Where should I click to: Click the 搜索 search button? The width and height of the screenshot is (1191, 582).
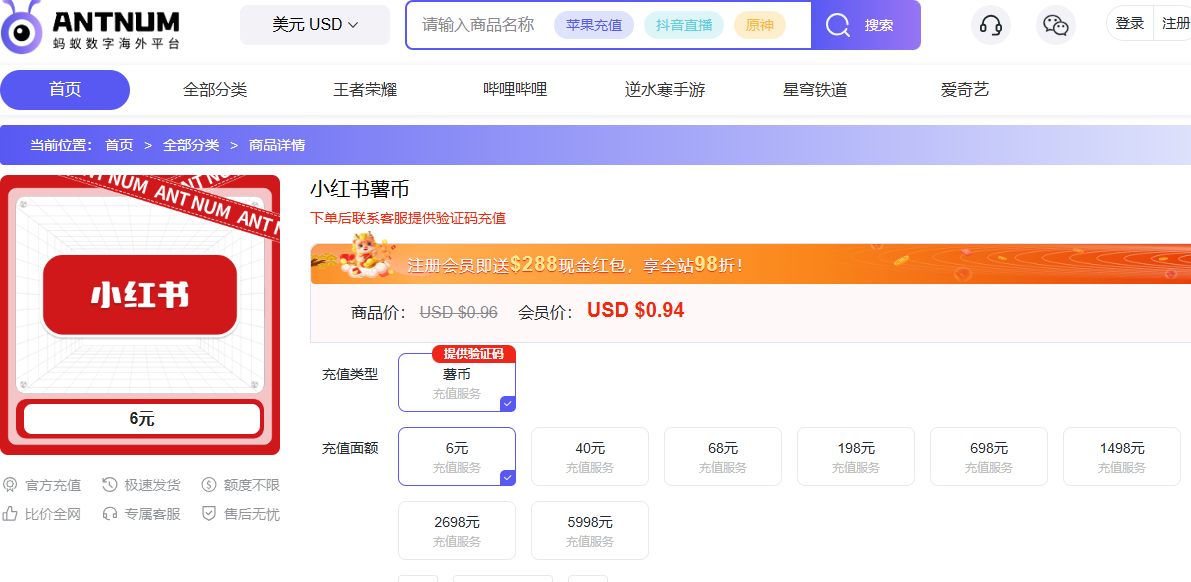(866, 25)
